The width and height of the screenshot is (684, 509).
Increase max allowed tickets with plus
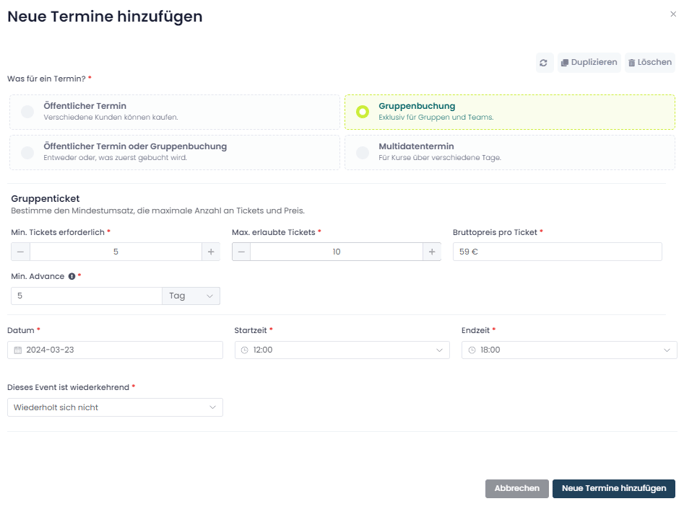pyautogui.click(x=432, y=252)
